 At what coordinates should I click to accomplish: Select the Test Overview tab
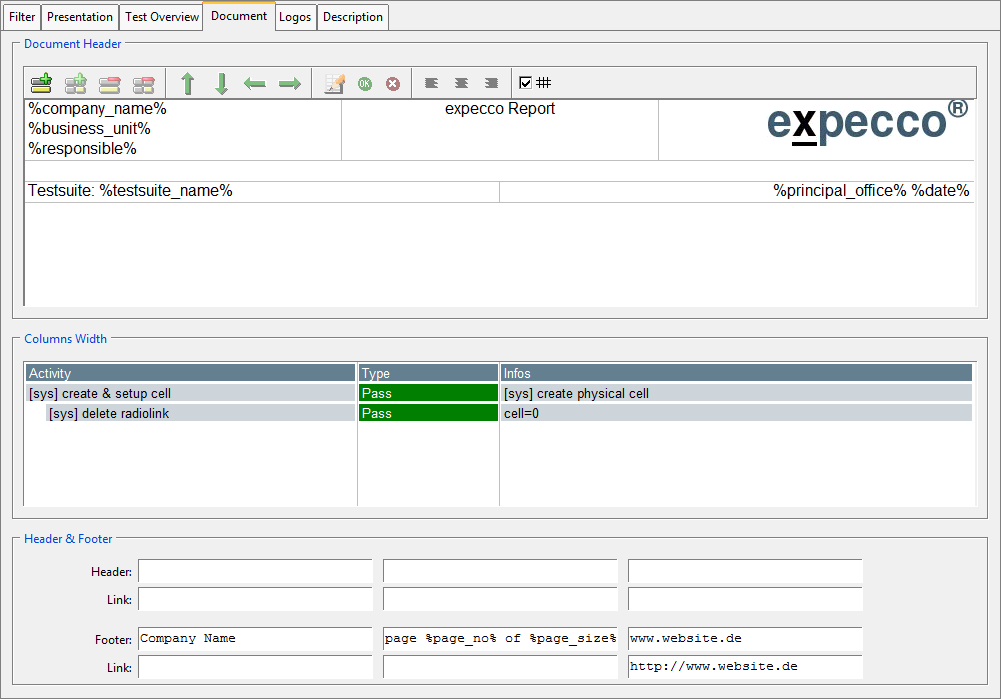161,17
